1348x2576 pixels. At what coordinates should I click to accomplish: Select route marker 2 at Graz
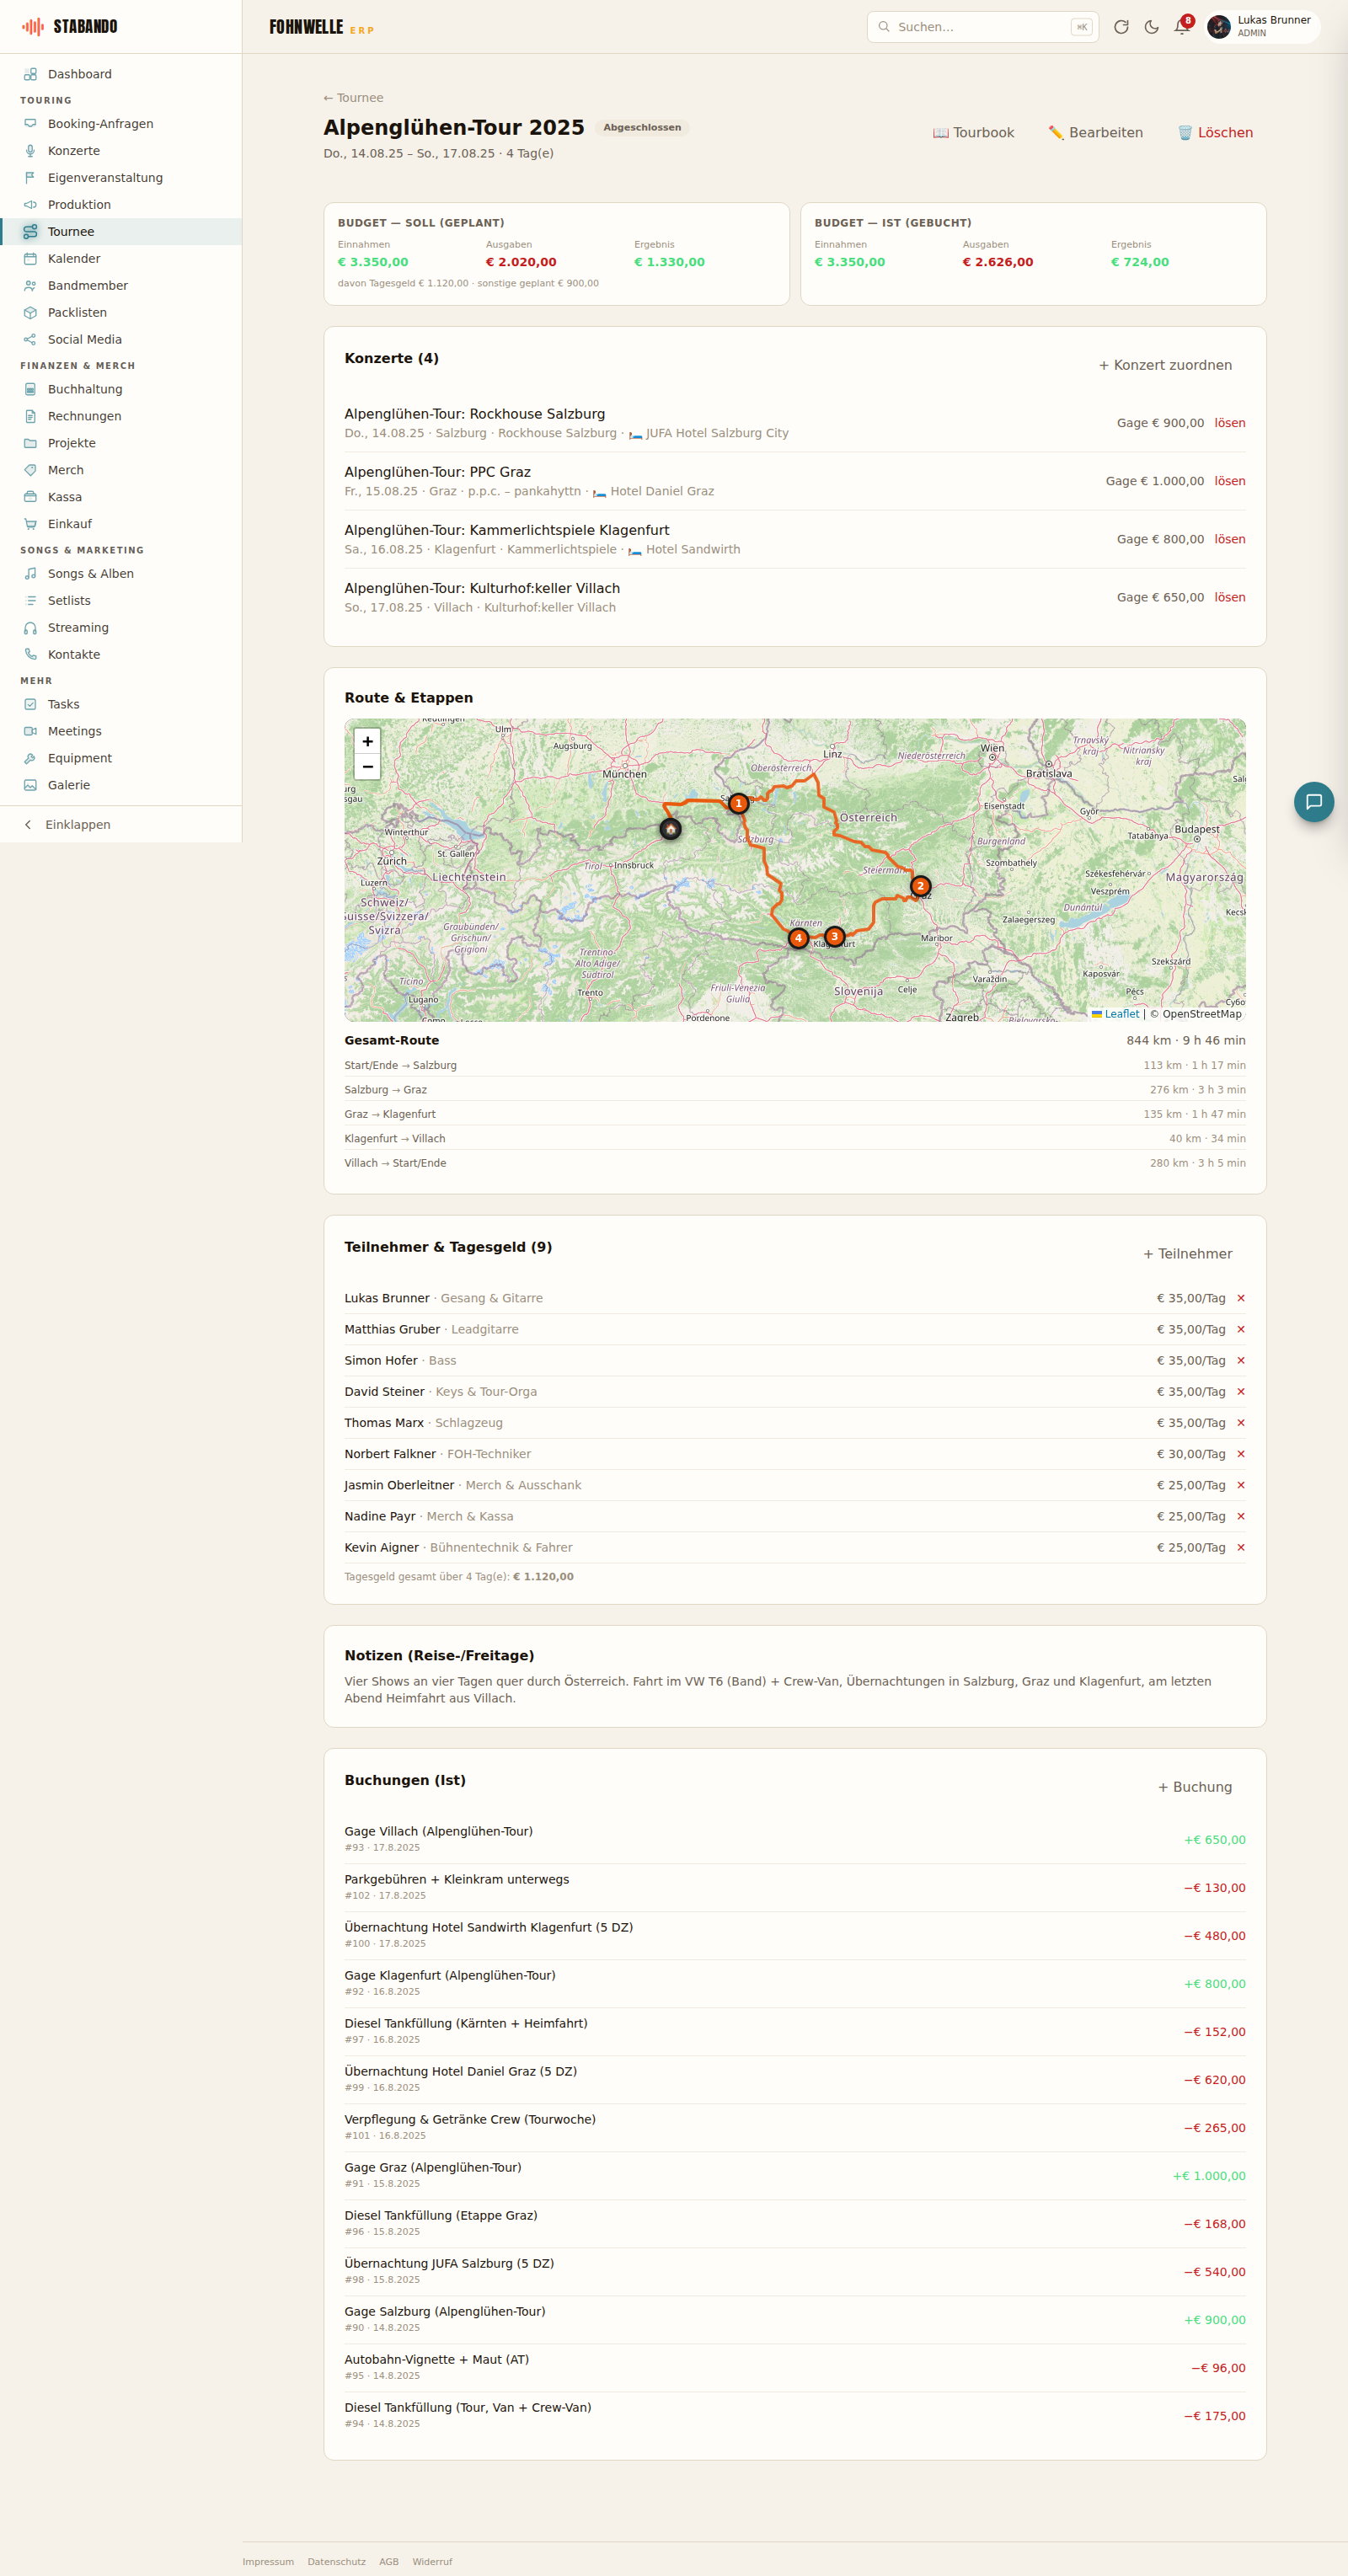920,885
